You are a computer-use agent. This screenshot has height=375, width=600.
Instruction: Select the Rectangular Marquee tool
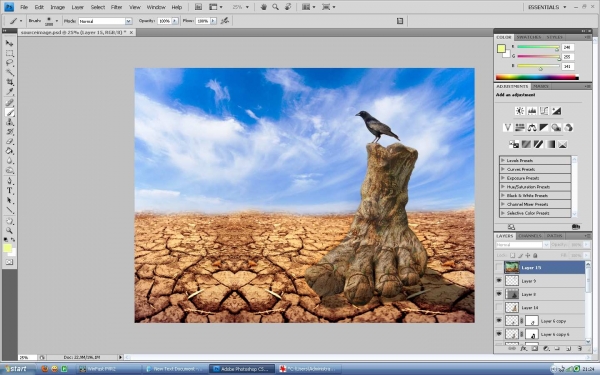tap(9, 53)
